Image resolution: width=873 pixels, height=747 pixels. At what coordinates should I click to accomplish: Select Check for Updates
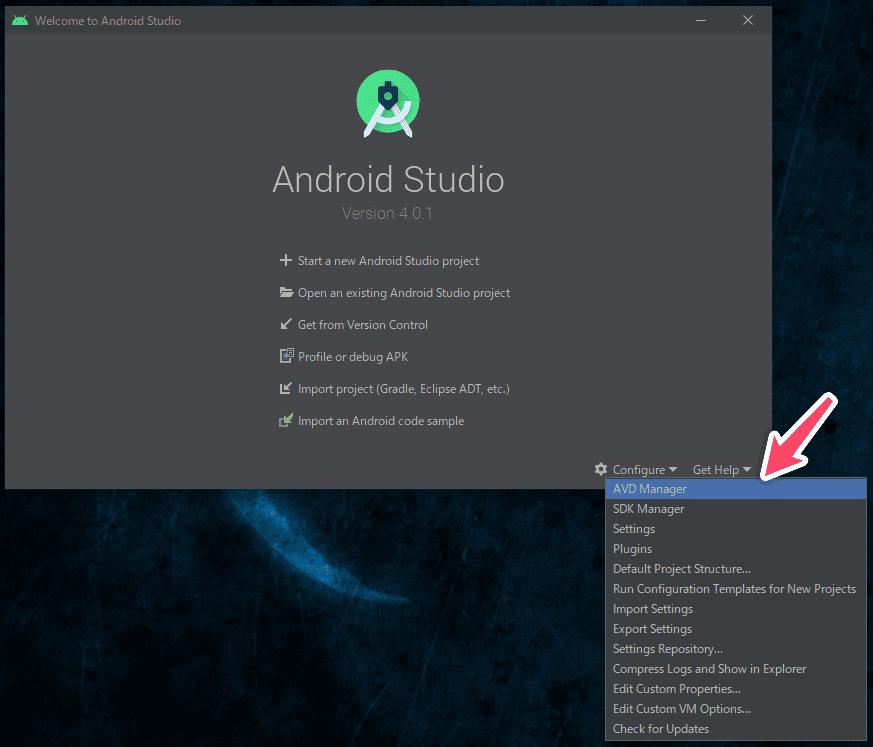[x=735, y=729]
